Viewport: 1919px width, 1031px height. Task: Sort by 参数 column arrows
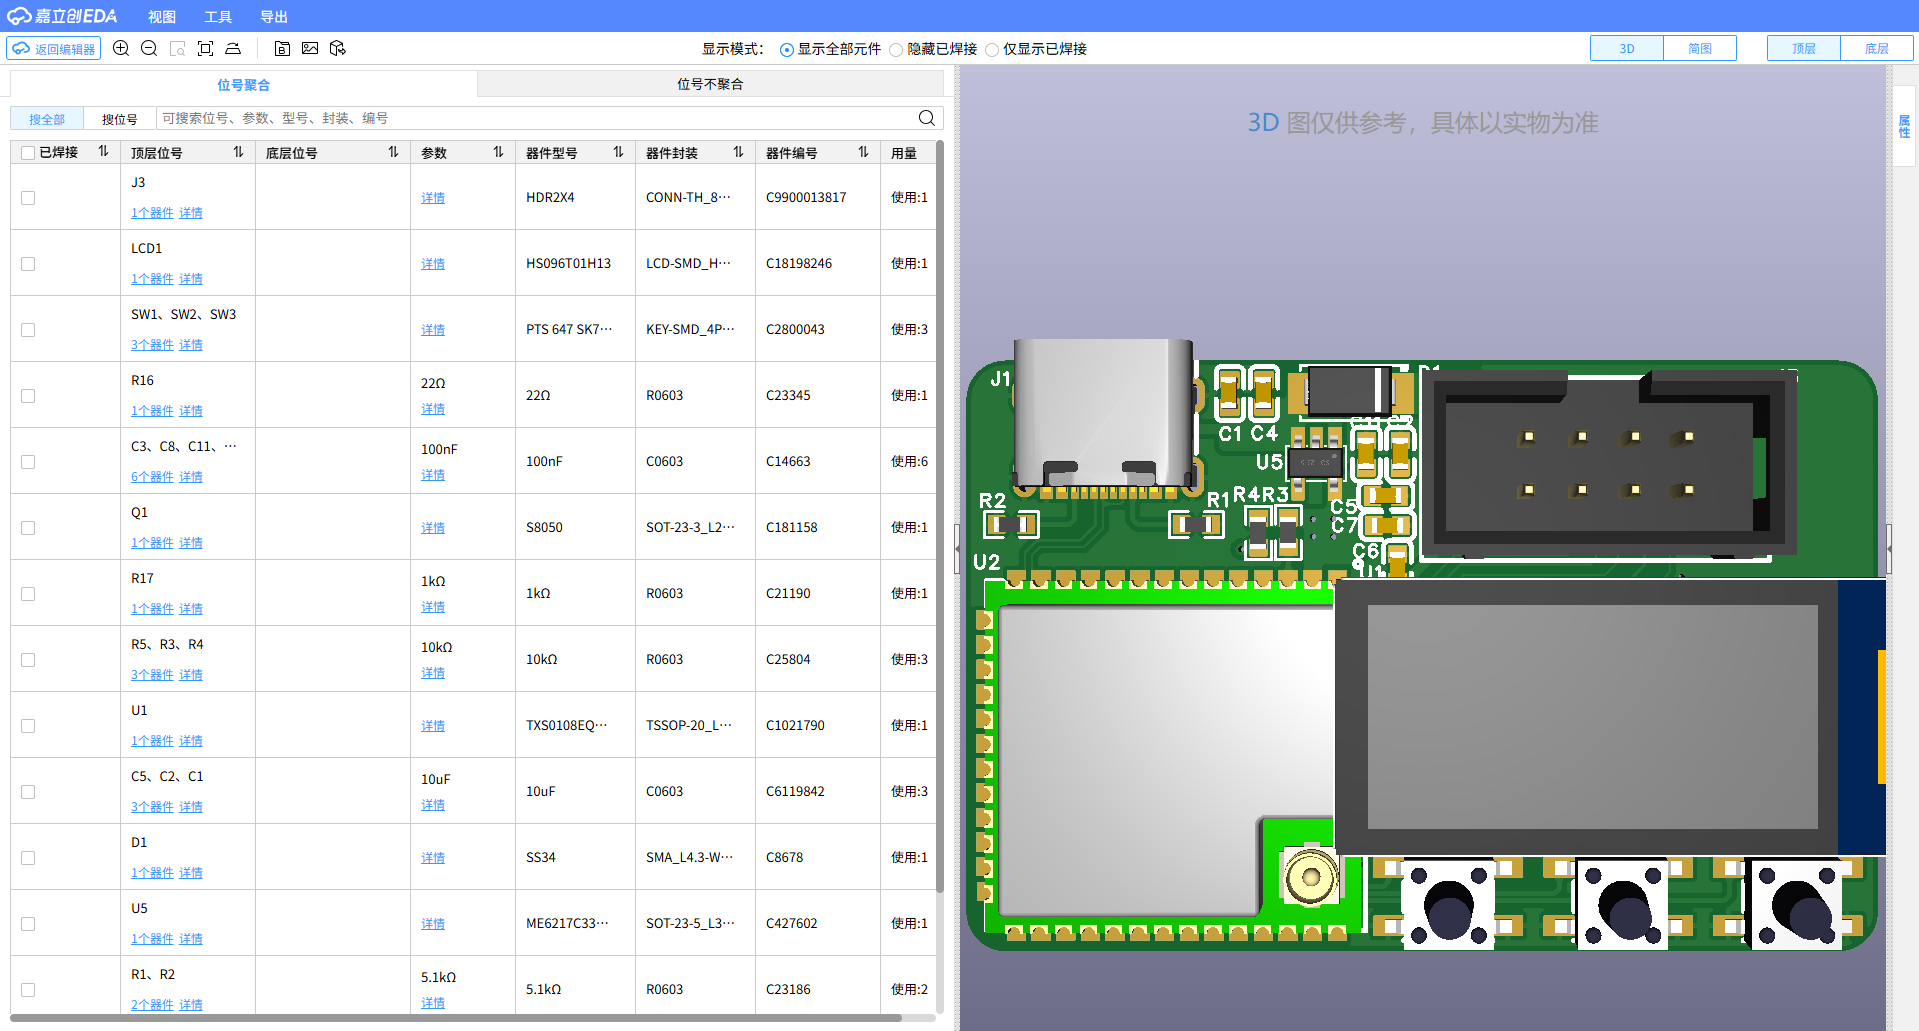pyautogui.click(x=498, y=152)
